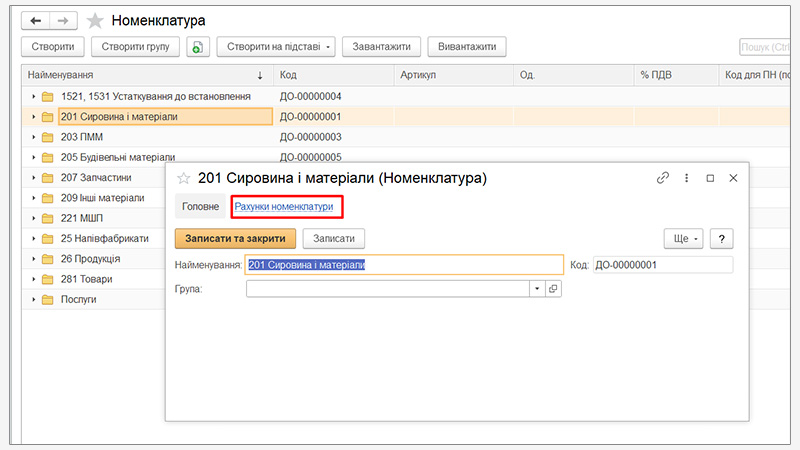Open the Група field dropdown arrow
Image resolution: width=800 pixels, height=450 pixels.
tap(536, 289)
